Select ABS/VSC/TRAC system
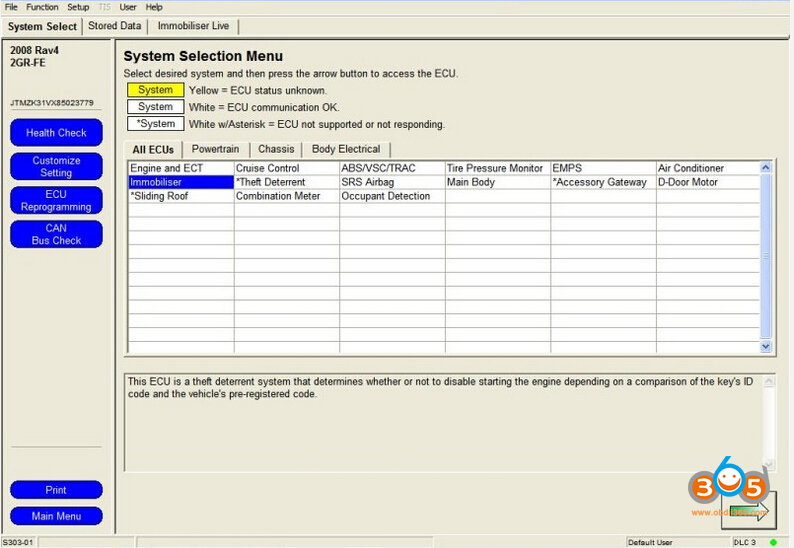The width and height of the screenshot is (794, 548). 392,168
